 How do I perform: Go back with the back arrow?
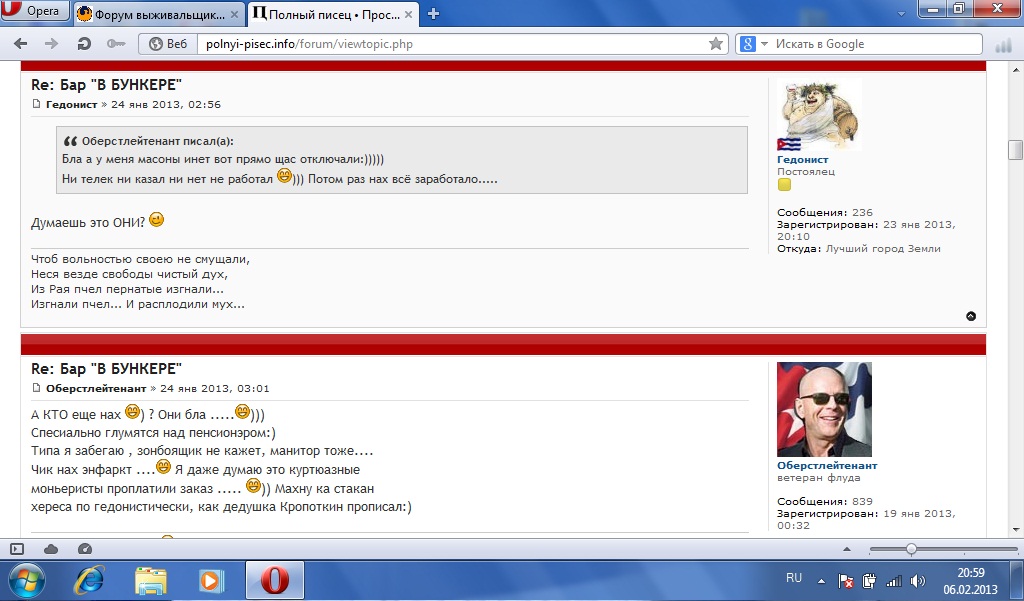pyautogui.click(x=20, y=44)
